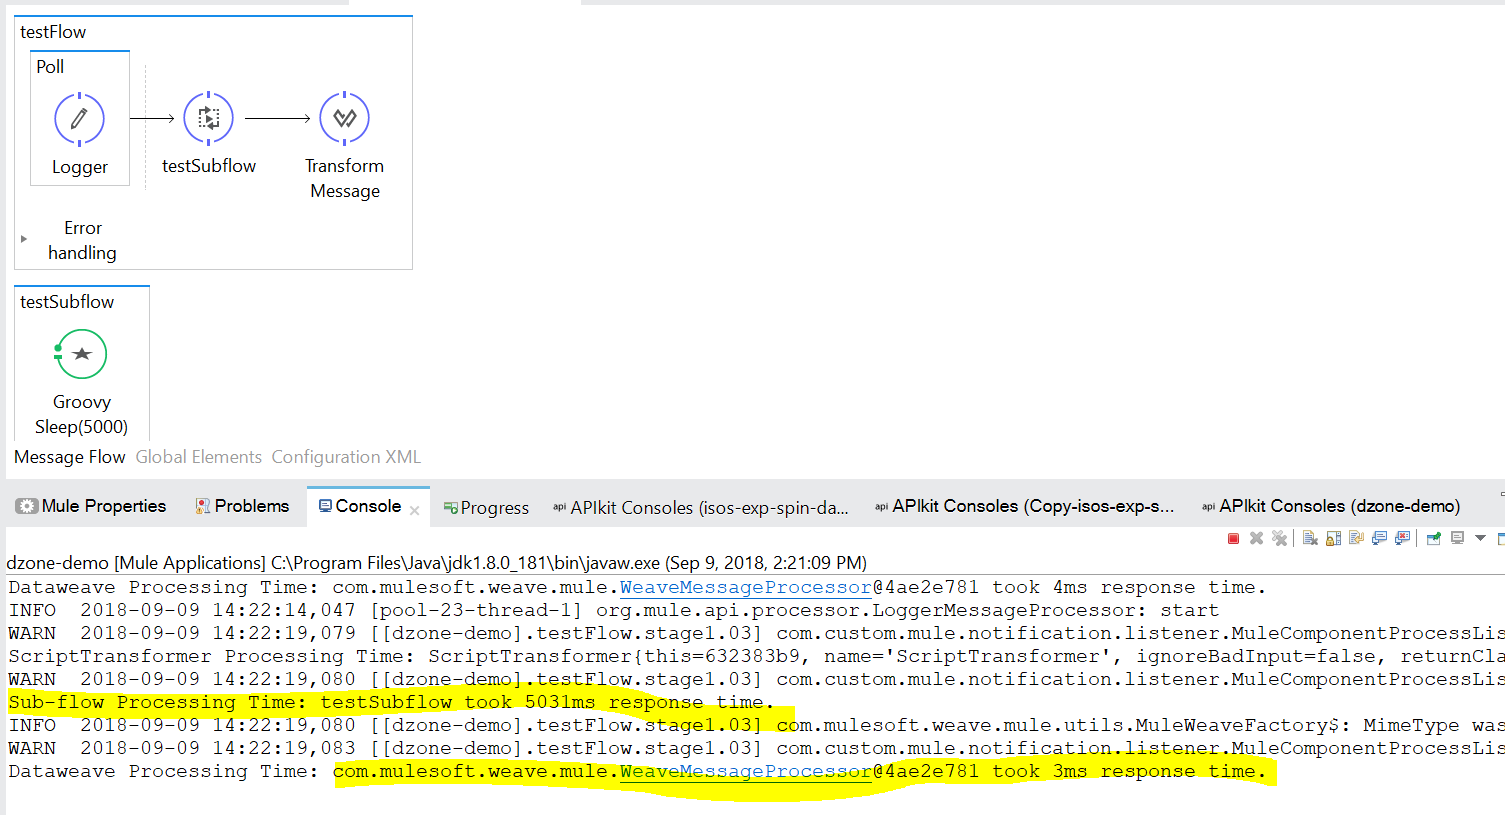The image size is (1505, 815).
Task: Toggle show console when standard error changes
Action: point(1402,538)
